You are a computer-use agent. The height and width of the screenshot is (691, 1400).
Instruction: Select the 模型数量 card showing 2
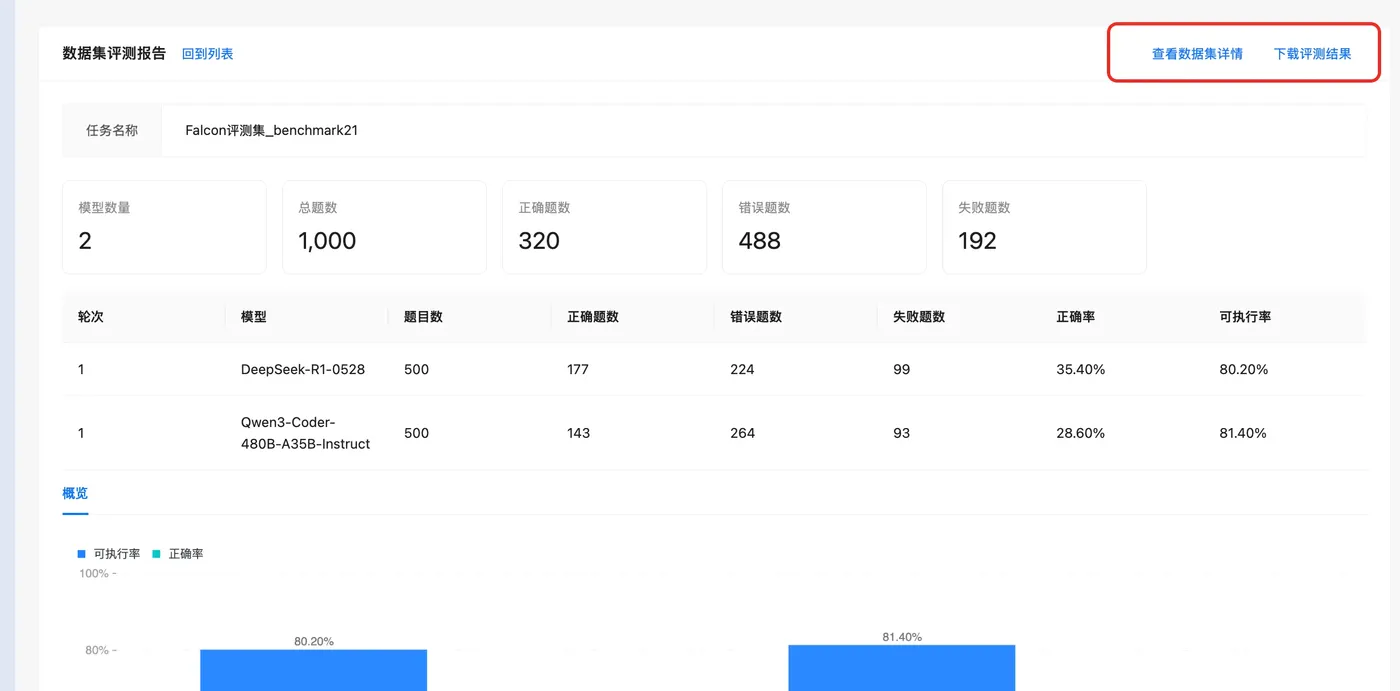coord(164,227)
